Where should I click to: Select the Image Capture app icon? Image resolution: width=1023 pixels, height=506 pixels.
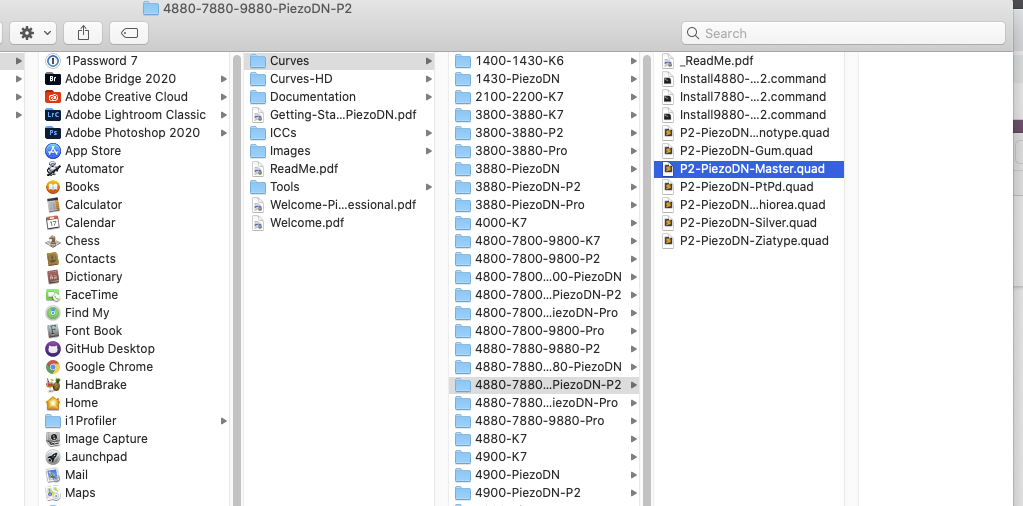coord(53,439)
